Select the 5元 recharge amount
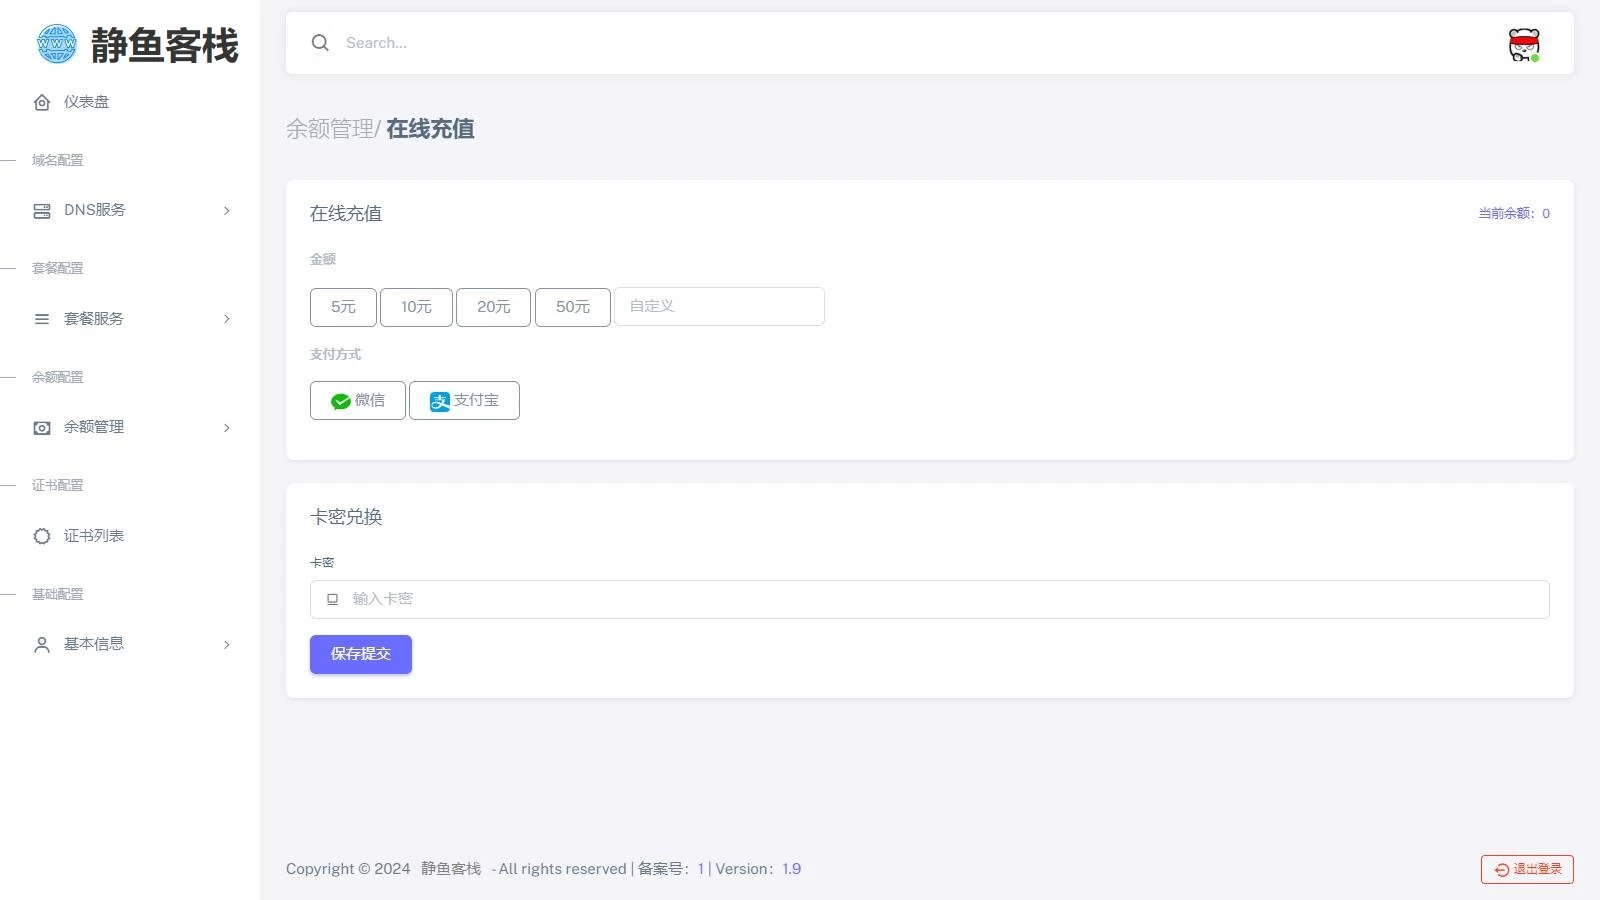 tap(343, 307)
